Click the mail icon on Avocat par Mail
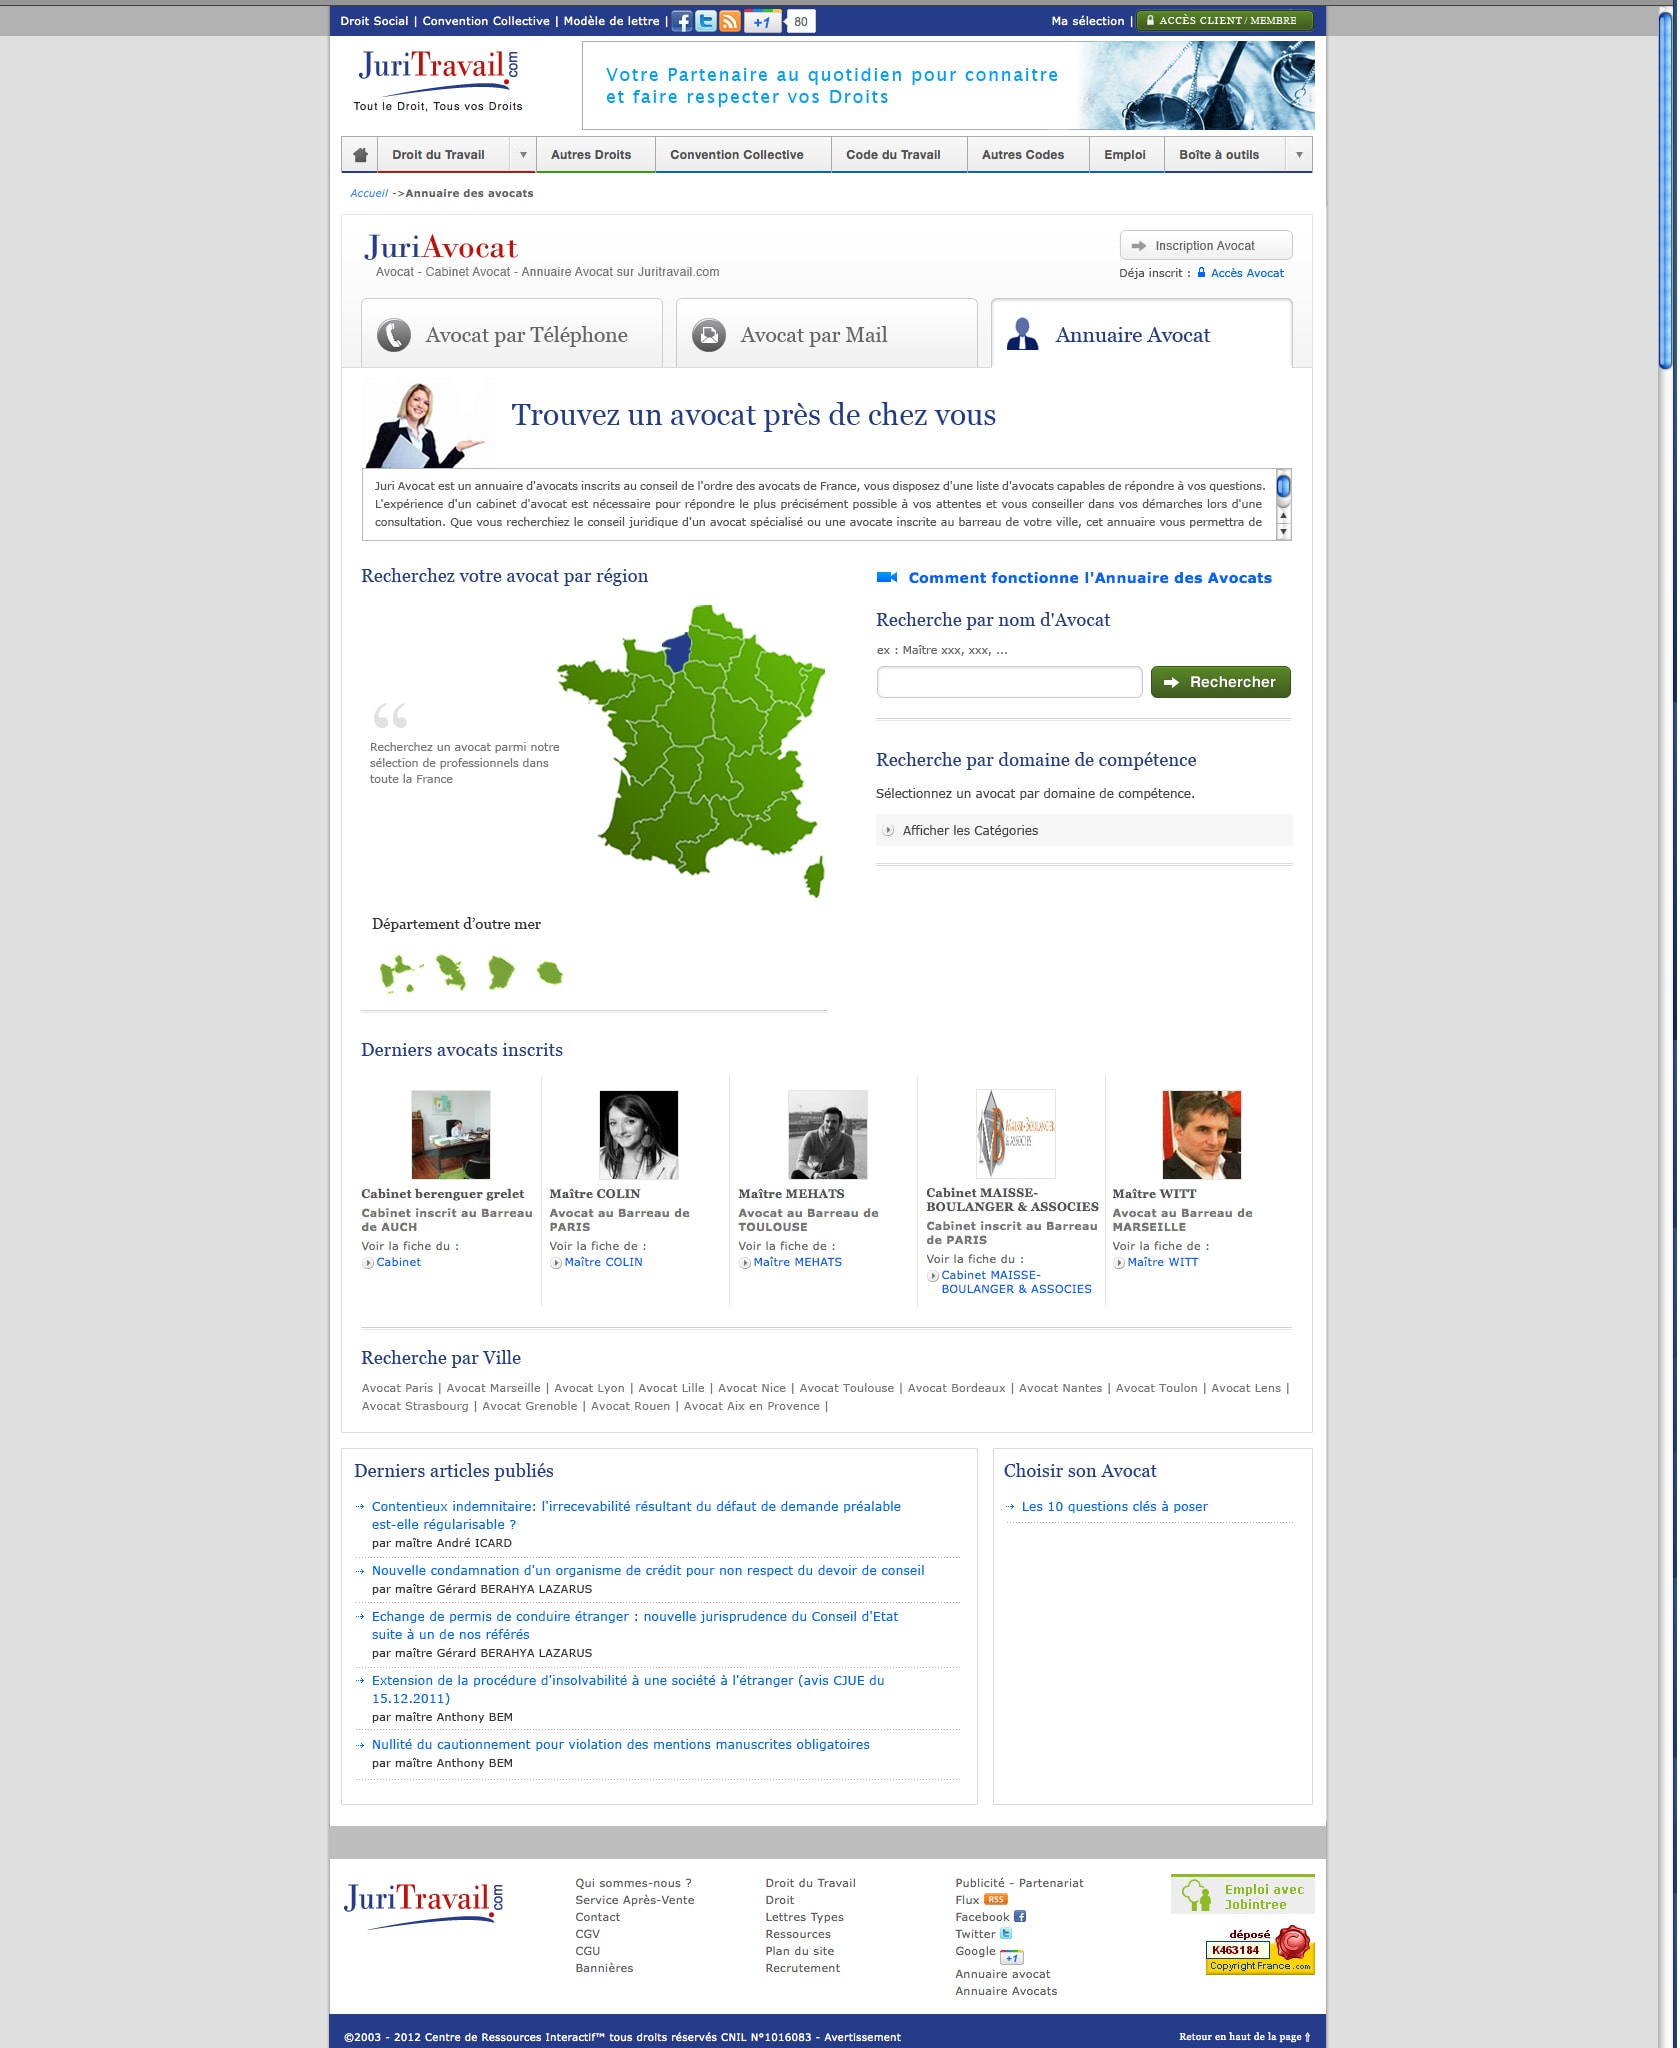The width and height of the screenshot is (1680, 2048). [709, 335]
